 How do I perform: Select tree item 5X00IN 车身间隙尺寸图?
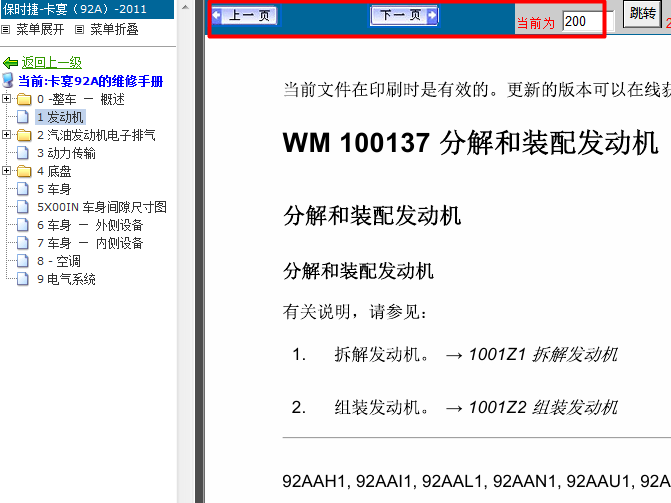[102, 207]
